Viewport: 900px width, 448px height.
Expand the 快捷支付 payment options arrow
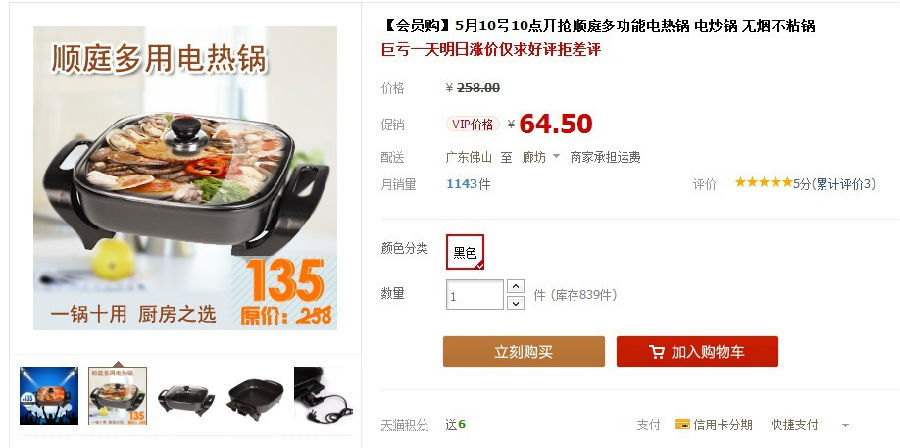(845, 426)
